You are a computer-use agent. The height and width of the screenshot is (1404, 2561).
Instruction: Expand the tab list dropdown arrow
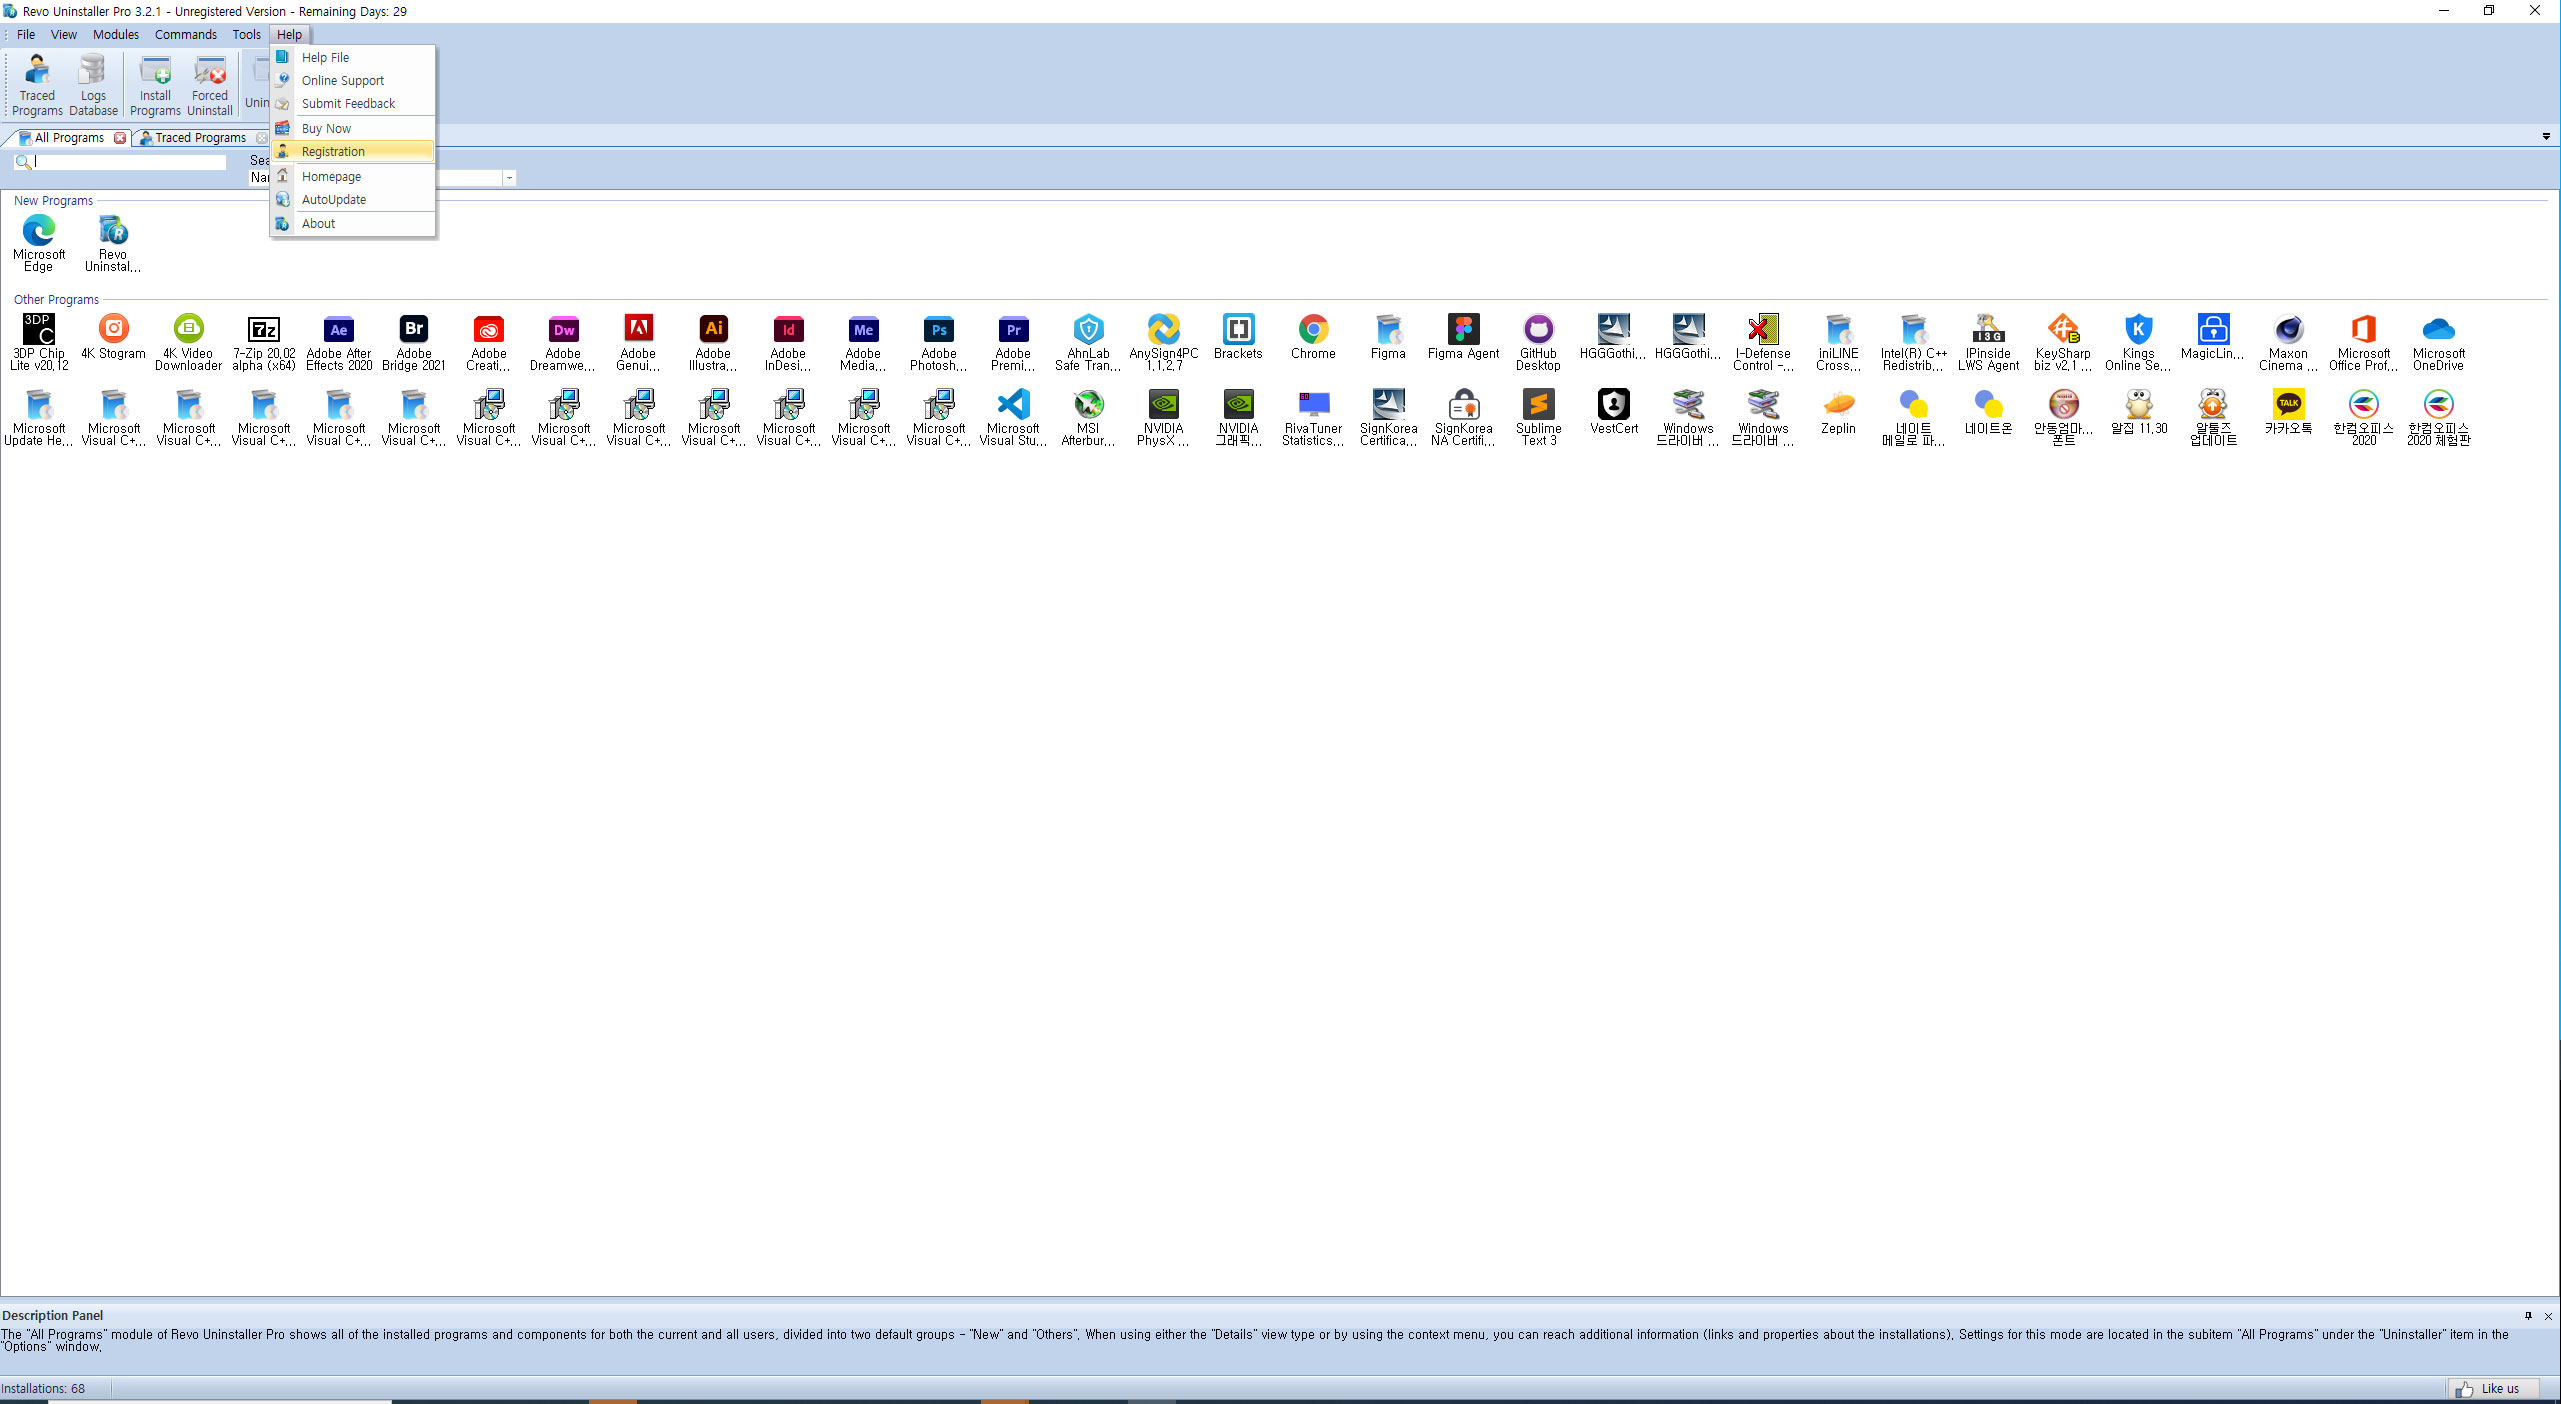(x=2546, y=137)
